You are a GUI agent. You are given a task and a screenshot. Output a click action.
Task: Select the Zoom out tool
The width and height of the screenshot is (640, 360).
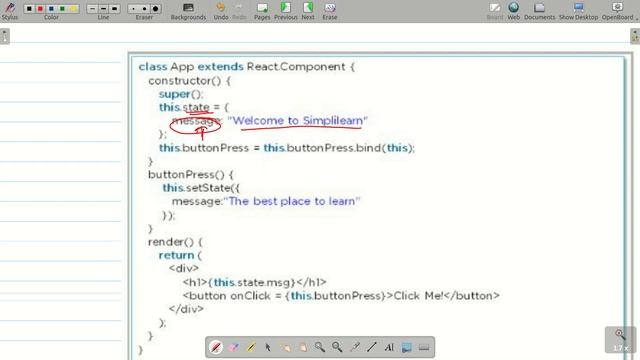click(x=337, y=347)
